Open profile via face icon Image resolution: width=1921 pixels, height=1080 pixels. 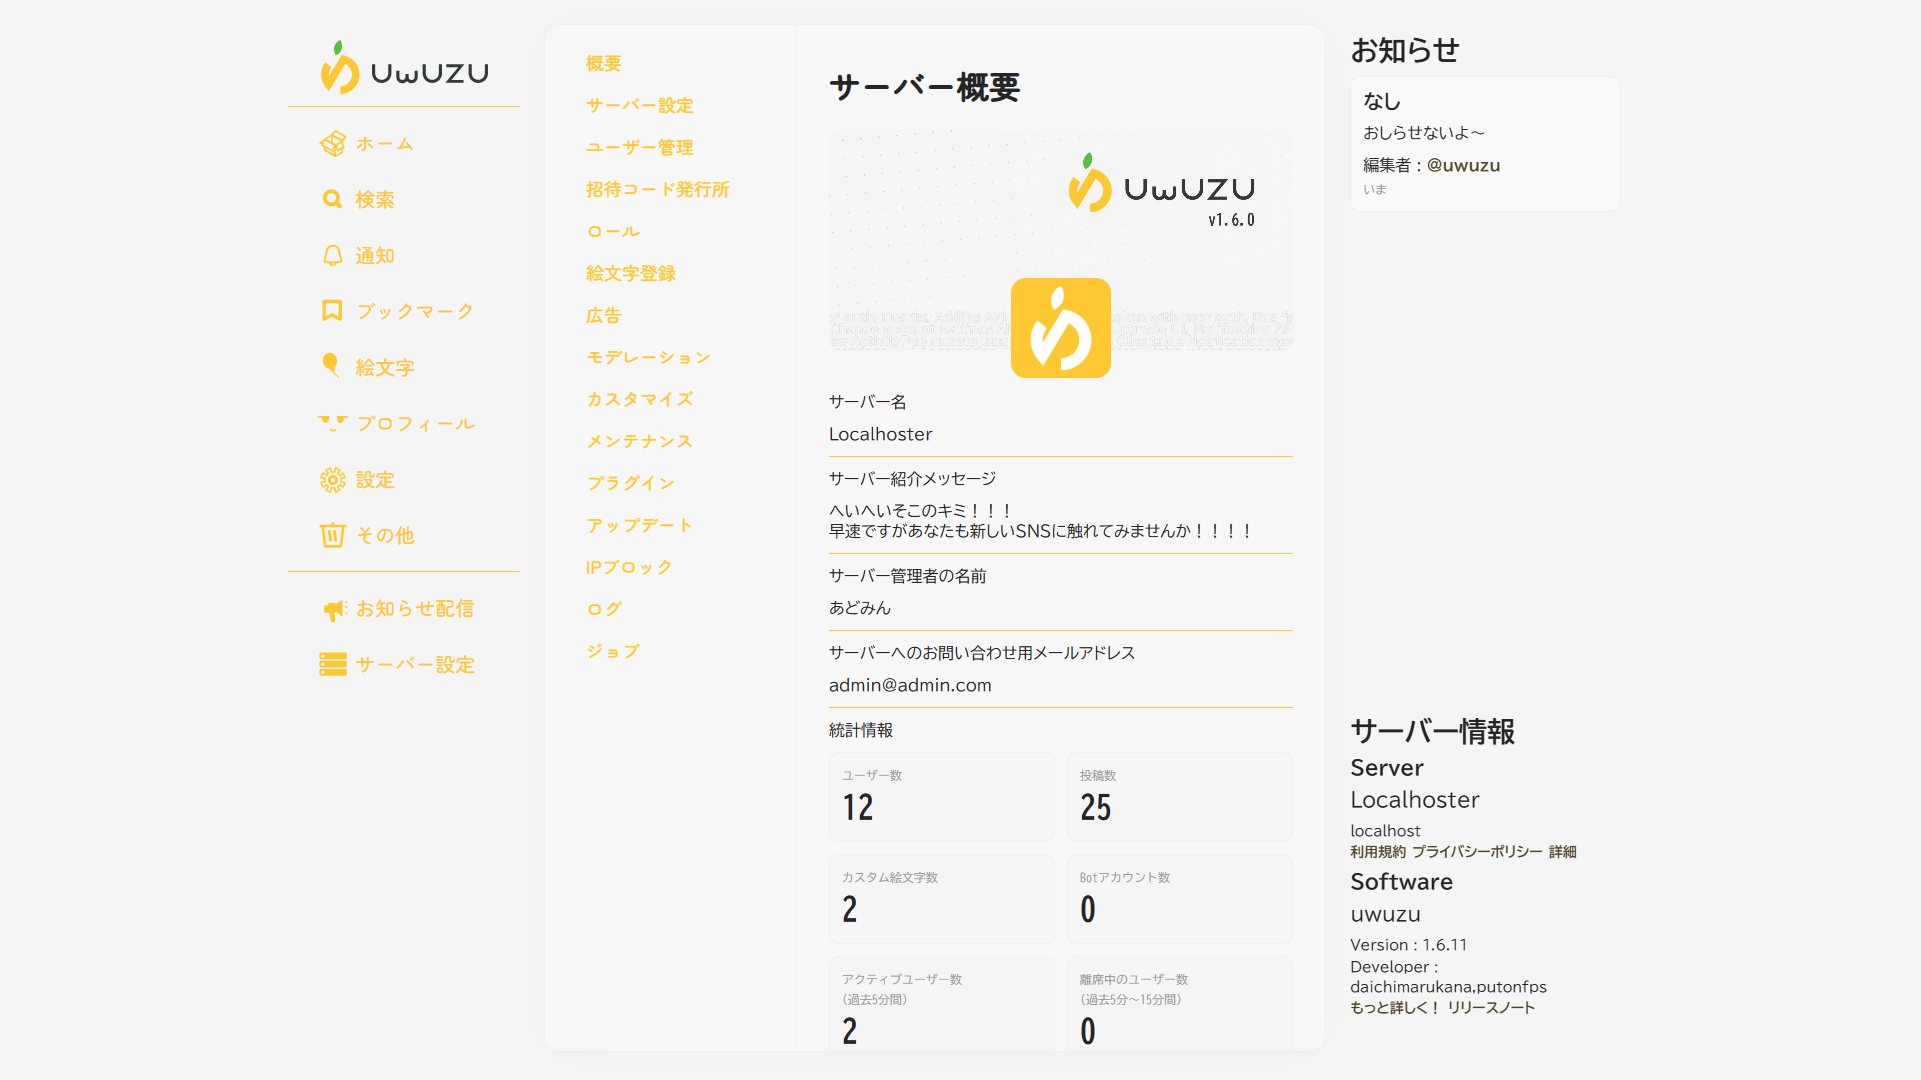click(333, 423)
